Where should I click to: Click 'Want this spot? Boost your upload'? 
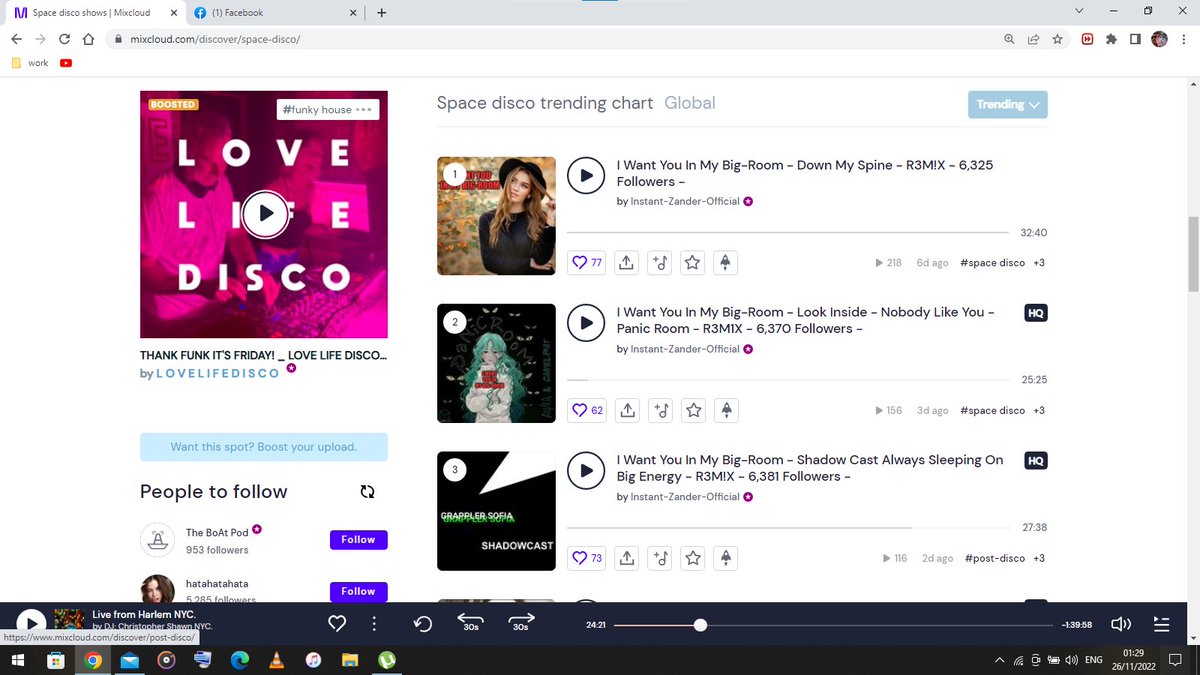pyautogui.click(x=264, y=447)
